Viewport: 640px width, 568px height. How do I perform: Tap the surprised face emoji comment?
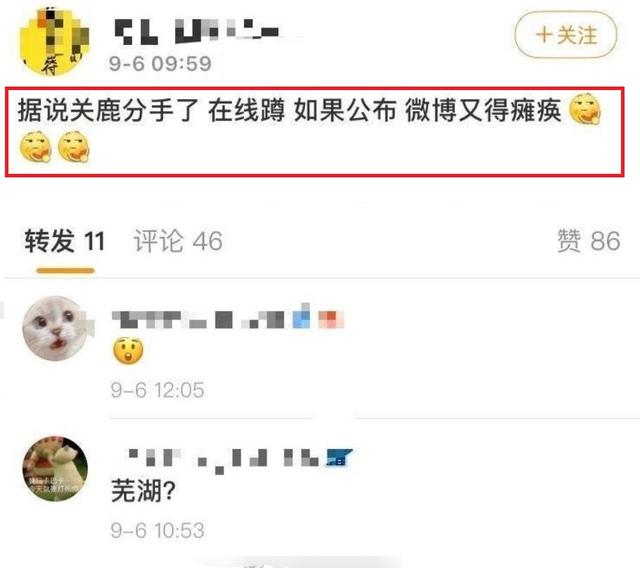[128, 350]
